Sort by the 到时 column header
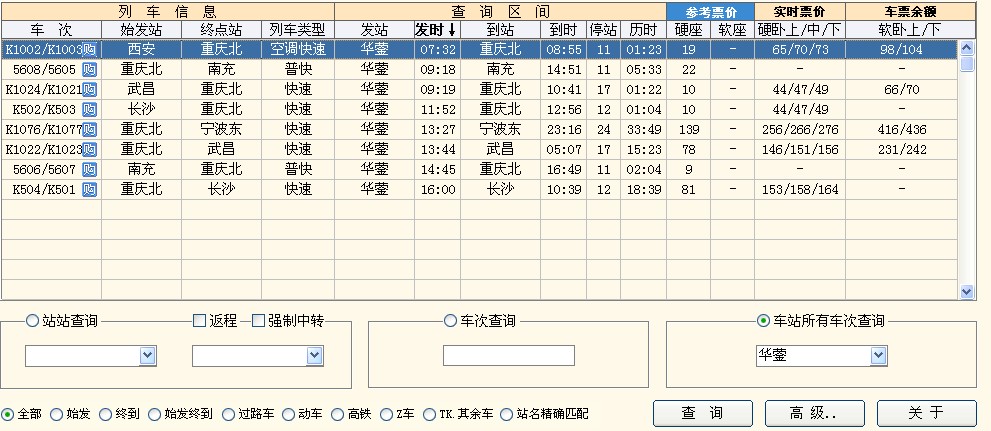Image resolution: width=991 pixels, height=431 pixels. click(x=563, y=30)
